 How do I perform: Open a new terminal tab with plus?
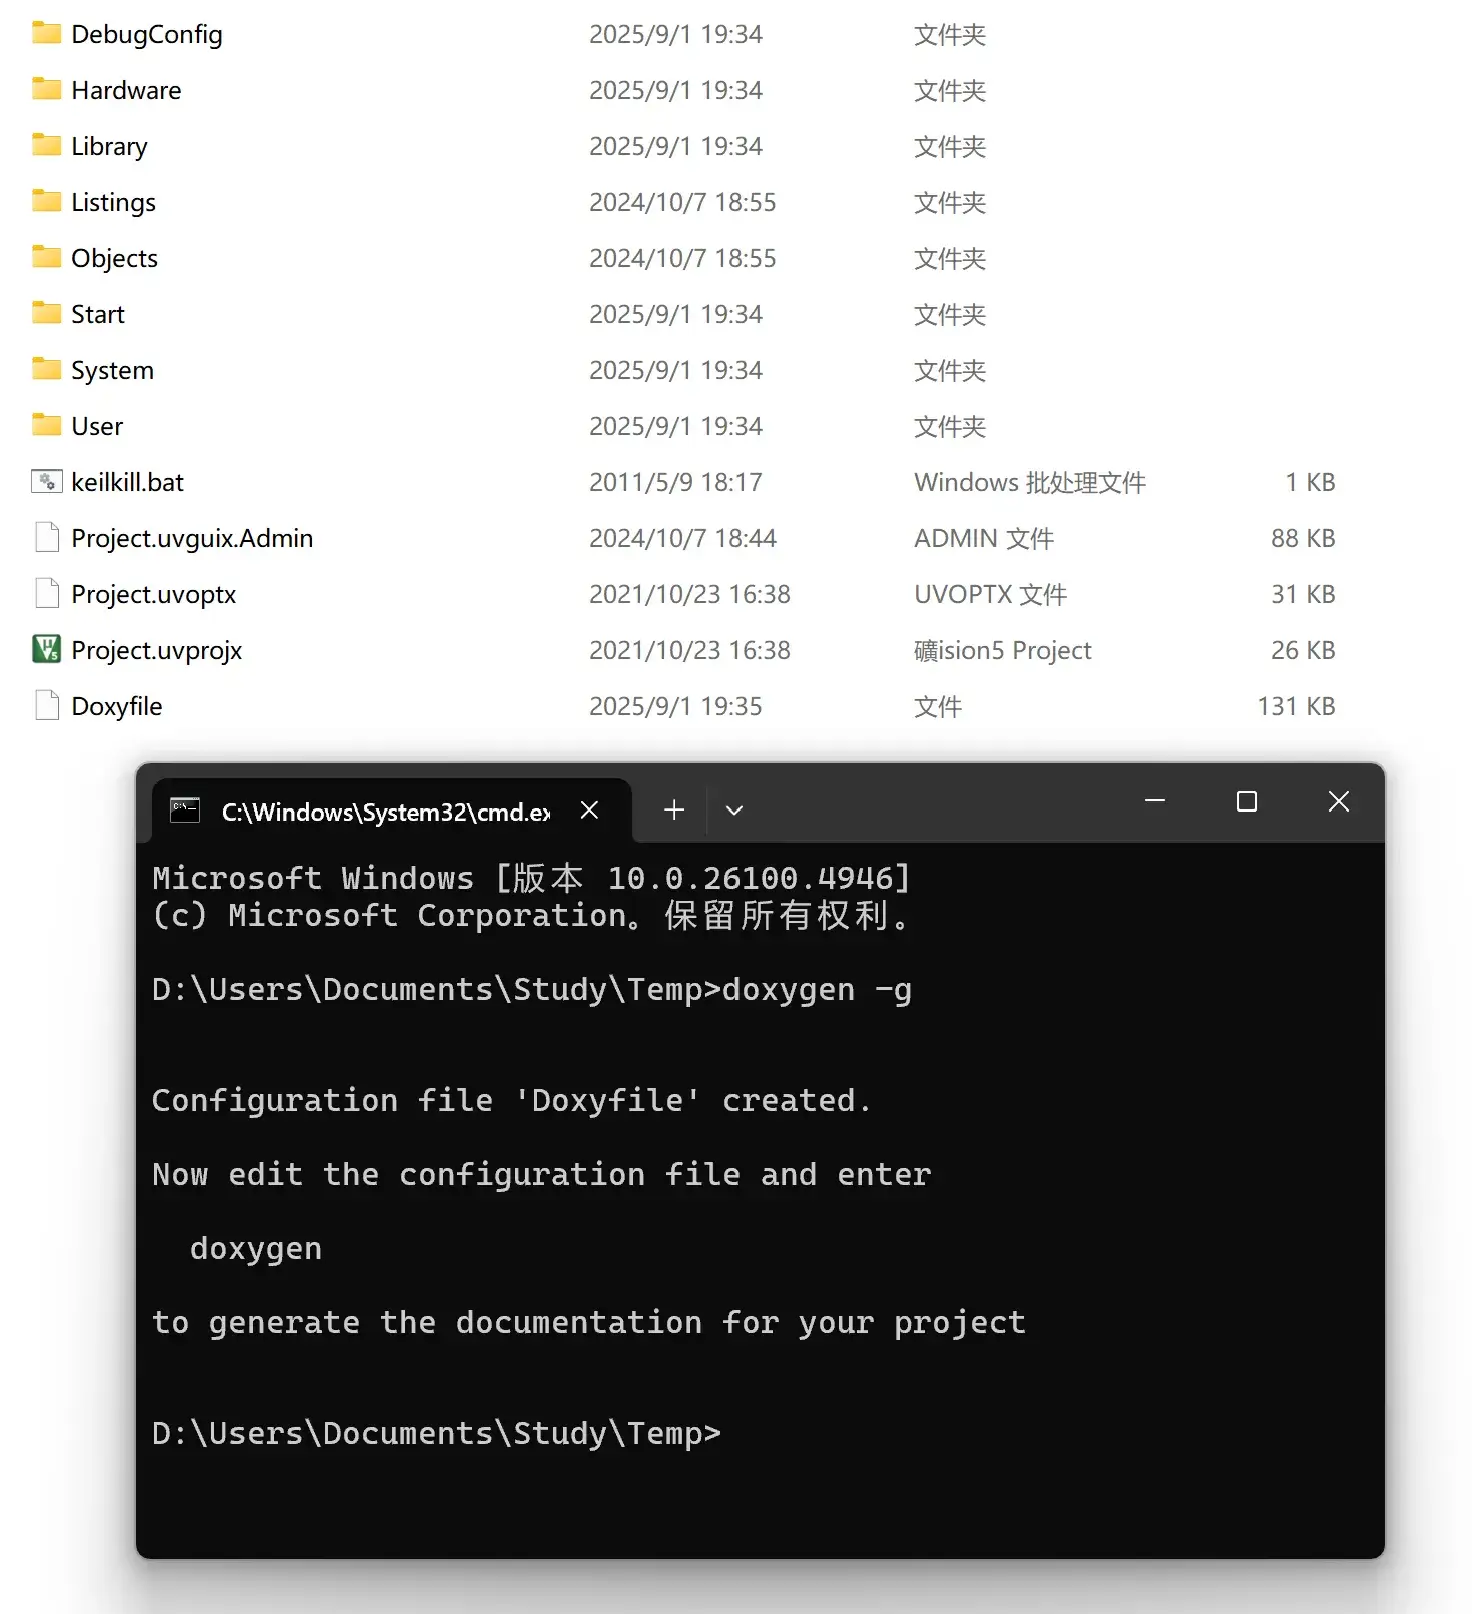pos(674,810)
